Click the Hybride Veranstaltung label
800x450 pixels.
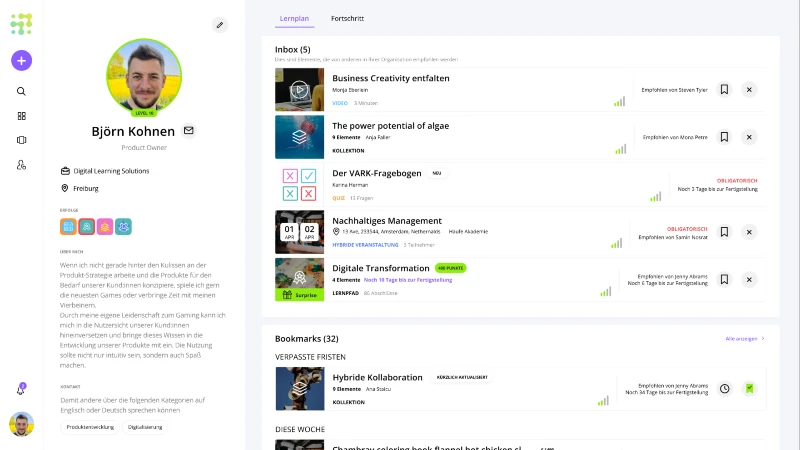365,245
